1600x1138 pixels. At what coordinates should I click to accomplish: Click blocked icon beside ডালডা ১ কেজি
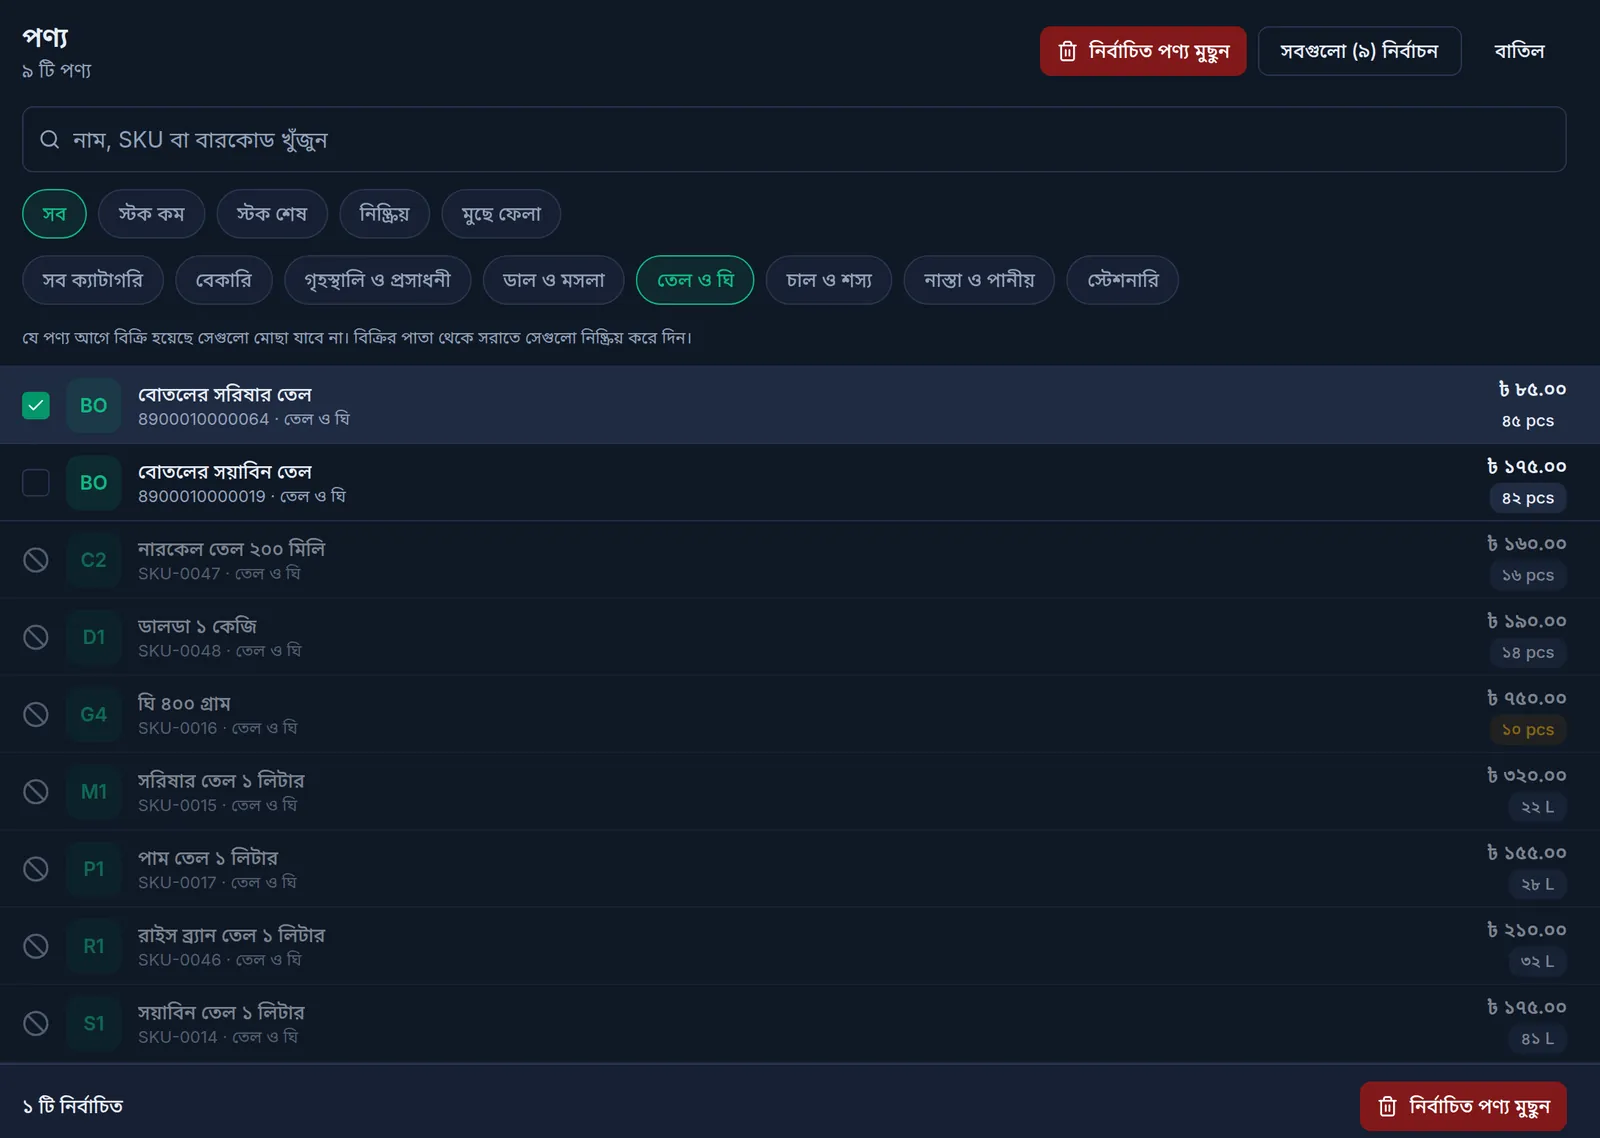coord(36,637)
